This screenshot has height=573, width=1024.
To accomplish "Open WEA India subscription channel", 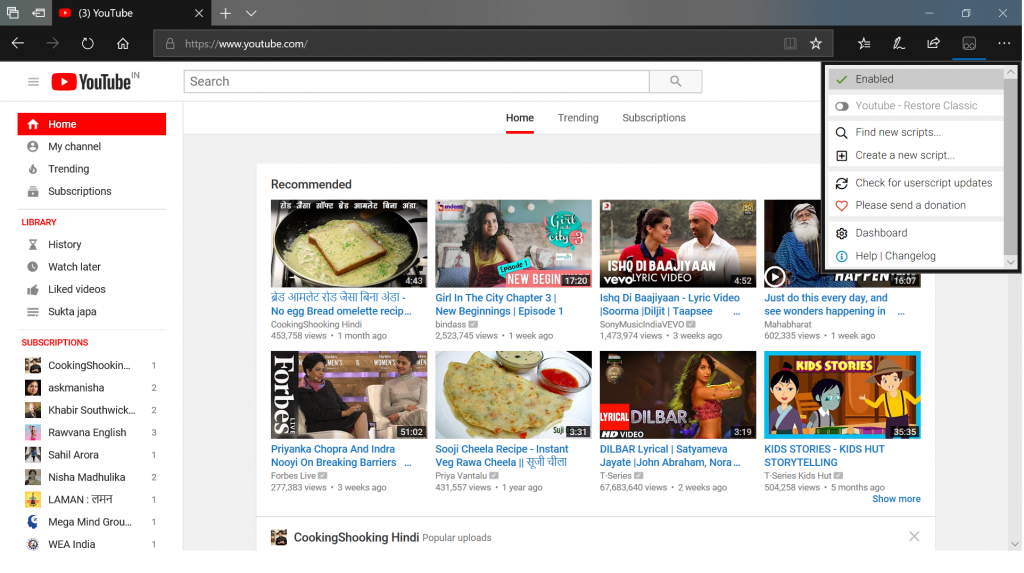I will coord(91,544).
